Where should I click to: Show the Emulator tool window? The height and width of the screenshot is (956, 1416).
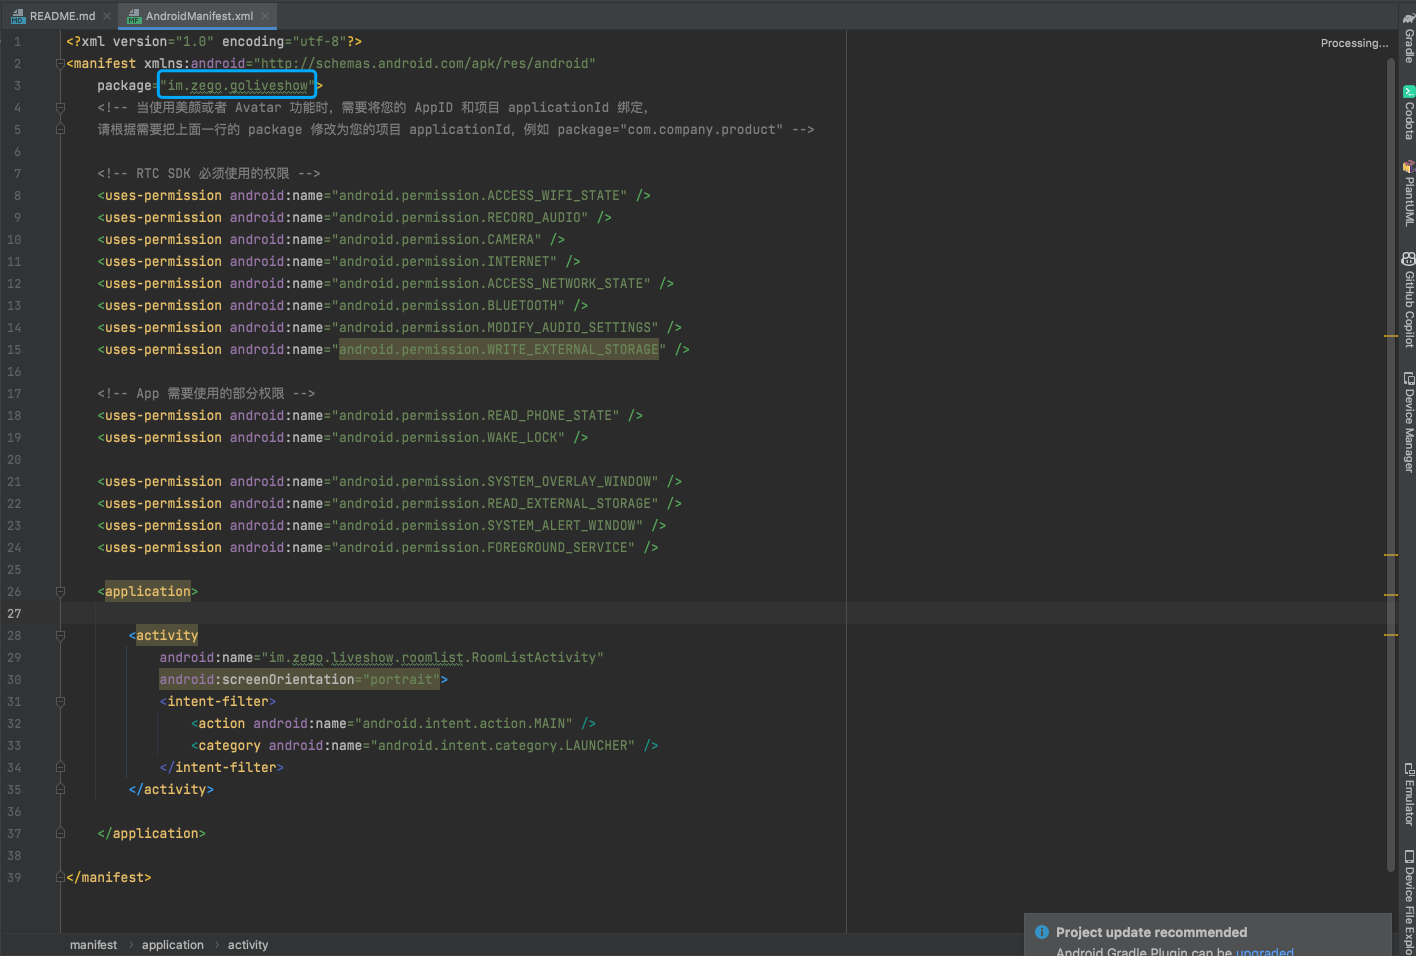1408,795
